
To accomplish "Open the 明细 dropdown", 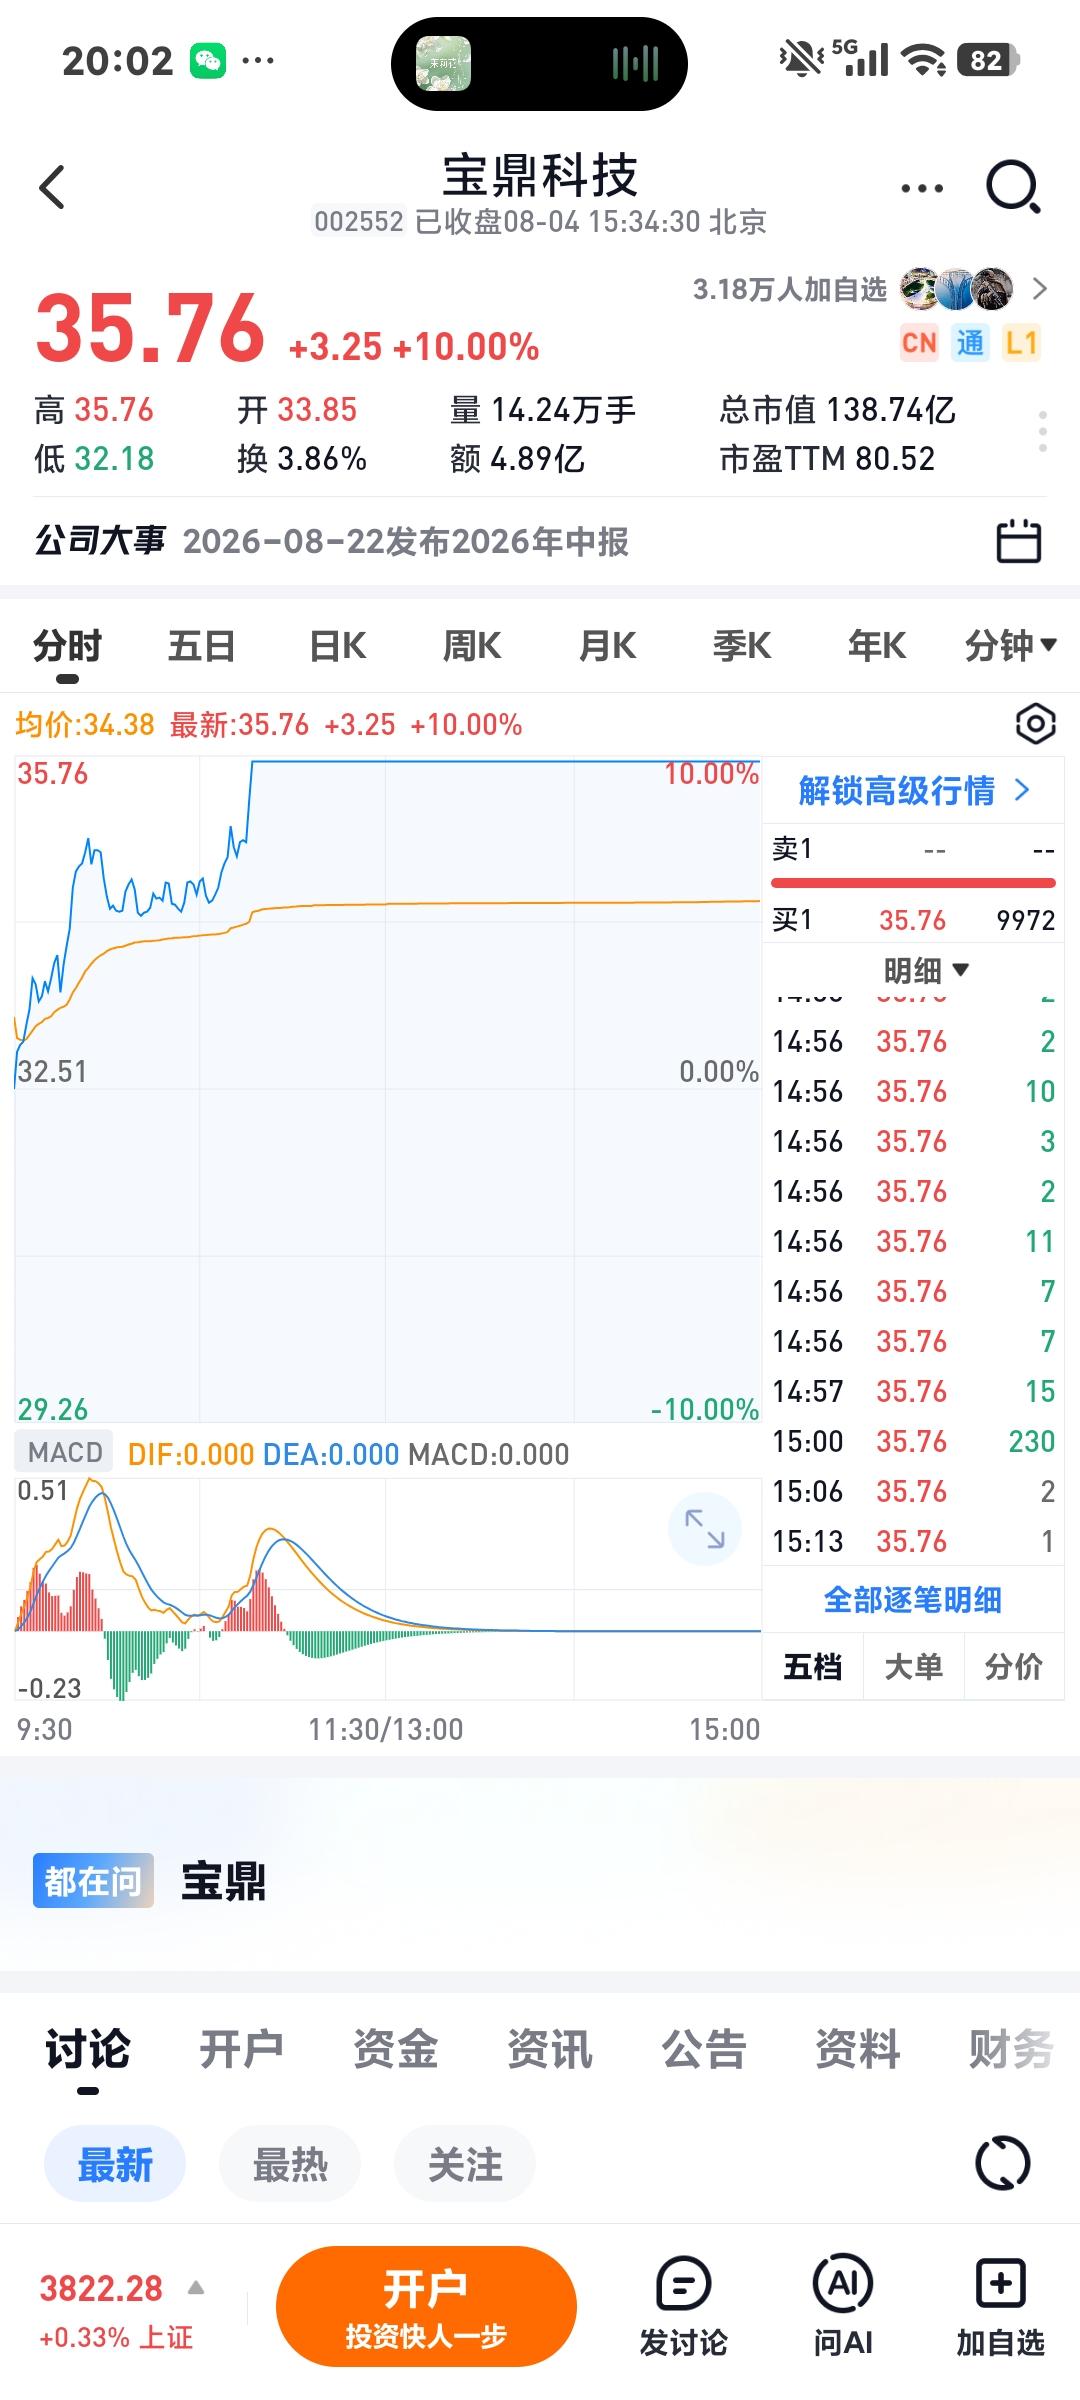I will [926, 970].
